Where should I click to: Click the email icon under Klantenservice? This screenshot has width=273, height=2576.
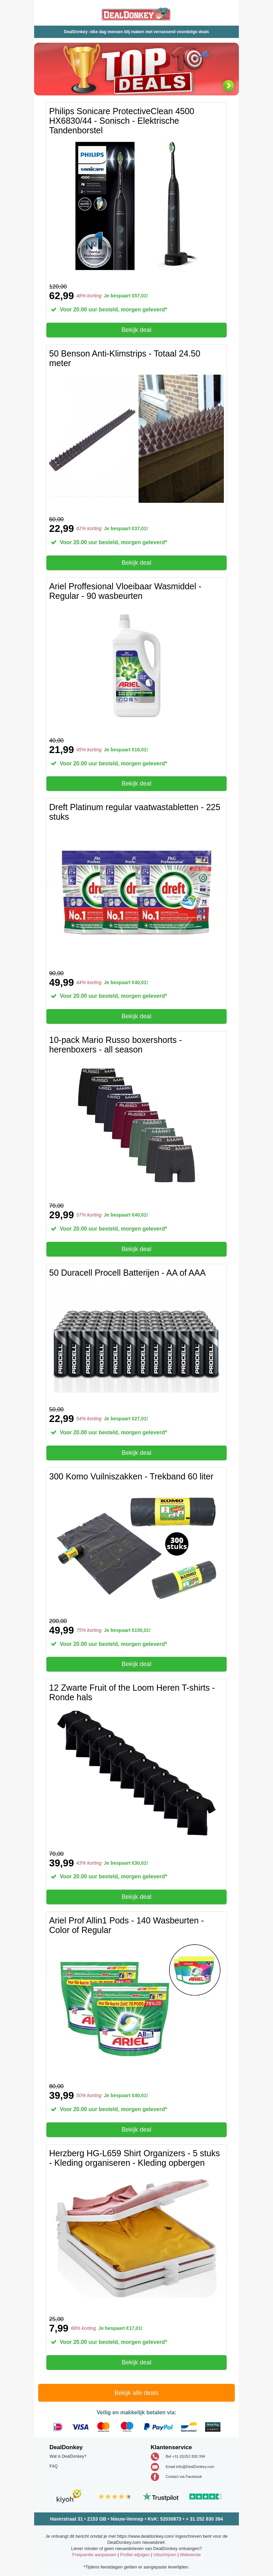[155, 2466]
